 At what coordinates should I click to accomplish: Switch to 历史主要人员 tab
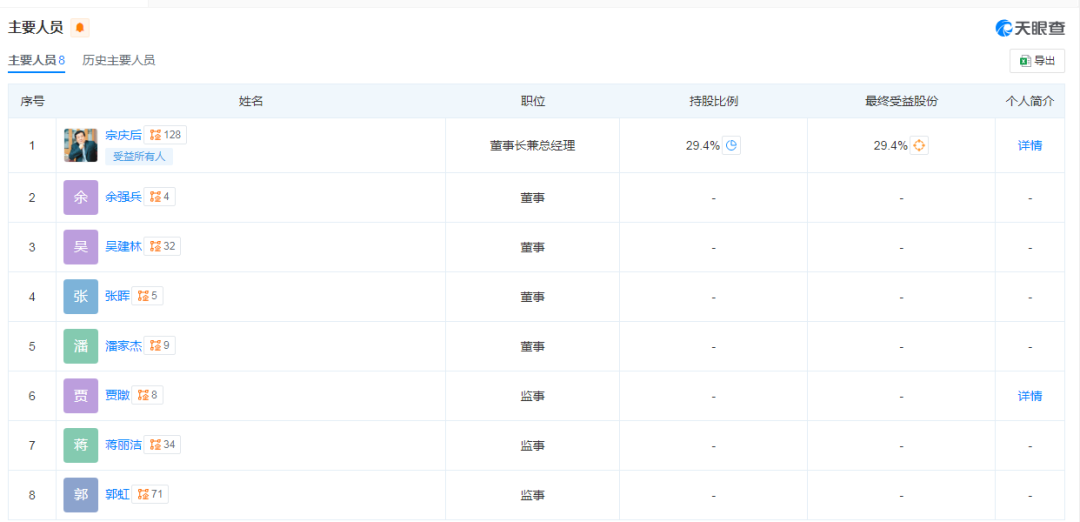coord(118,60)
